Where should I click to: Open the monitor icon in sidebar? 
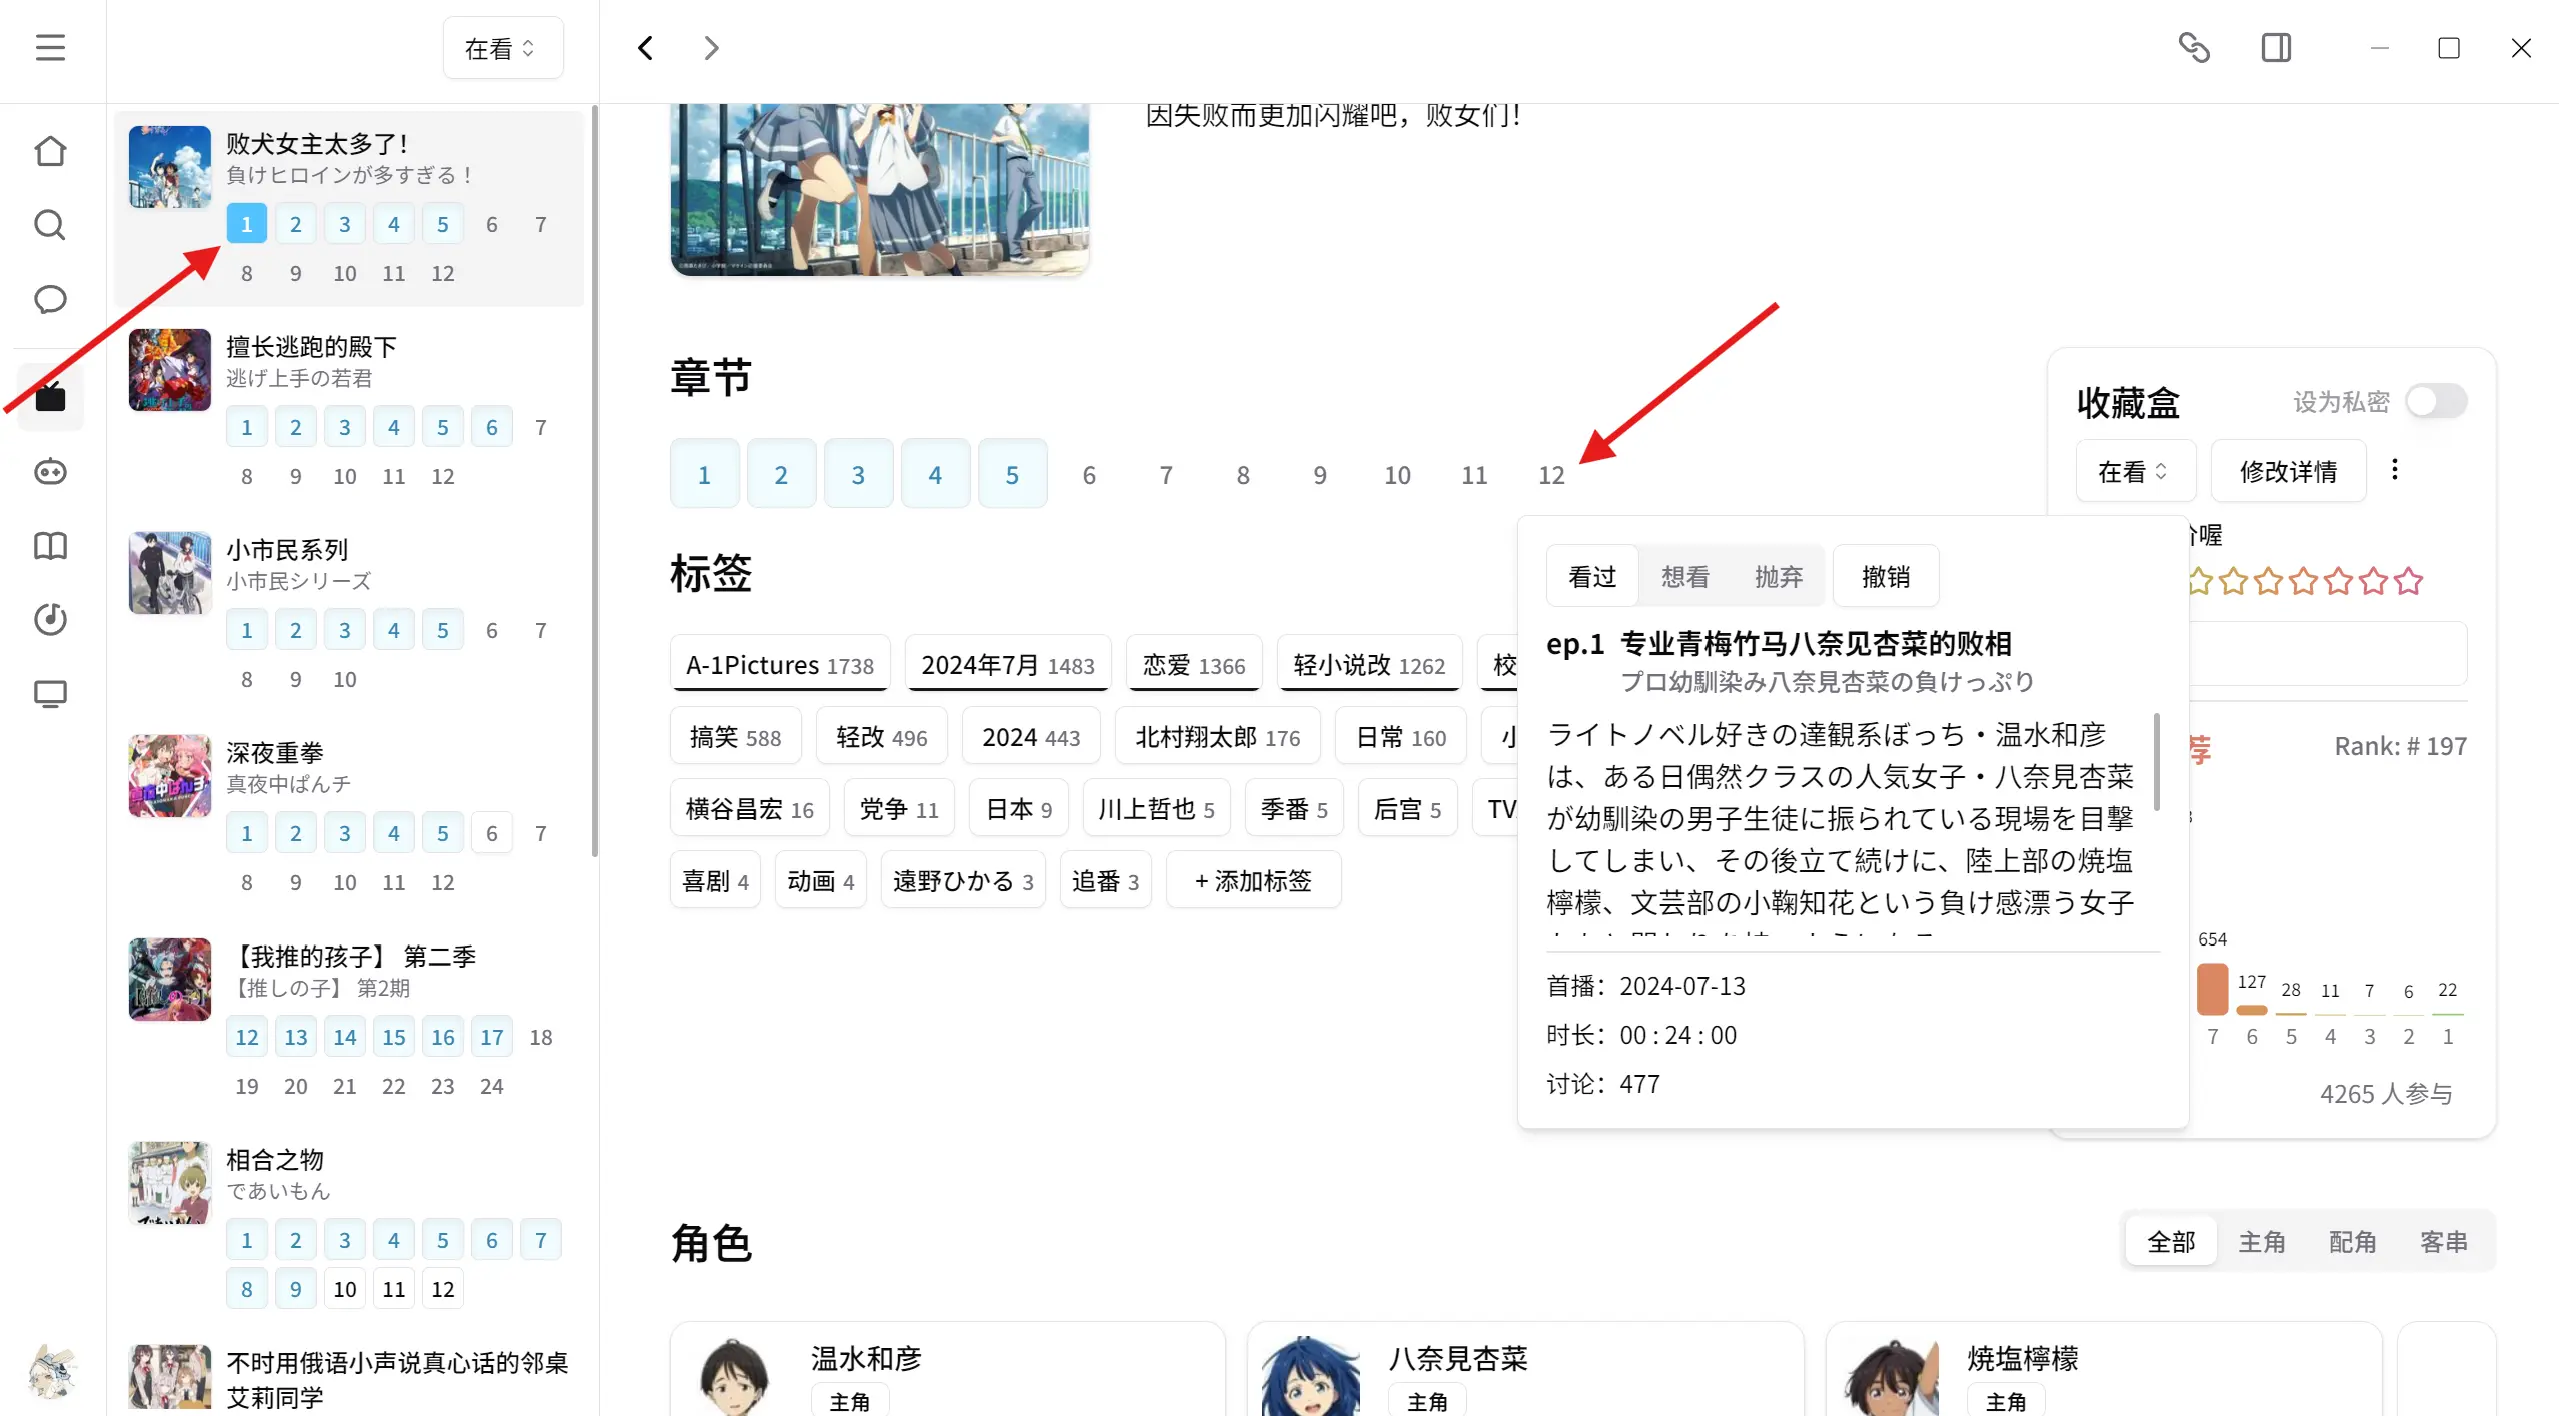[x=50, y=693]
